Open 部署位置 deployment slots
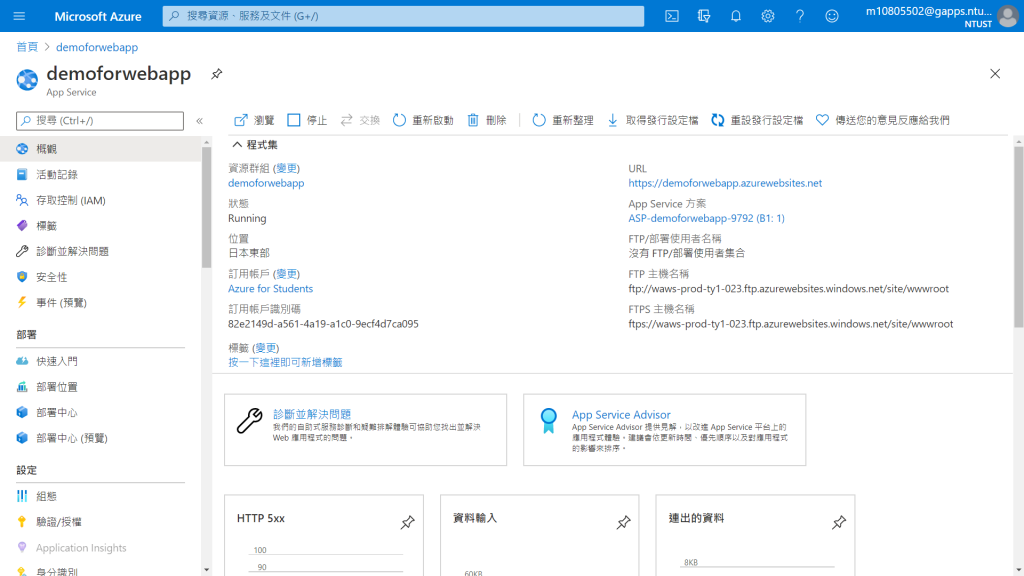Screen dimensions: 1024x576 point(101,387)
